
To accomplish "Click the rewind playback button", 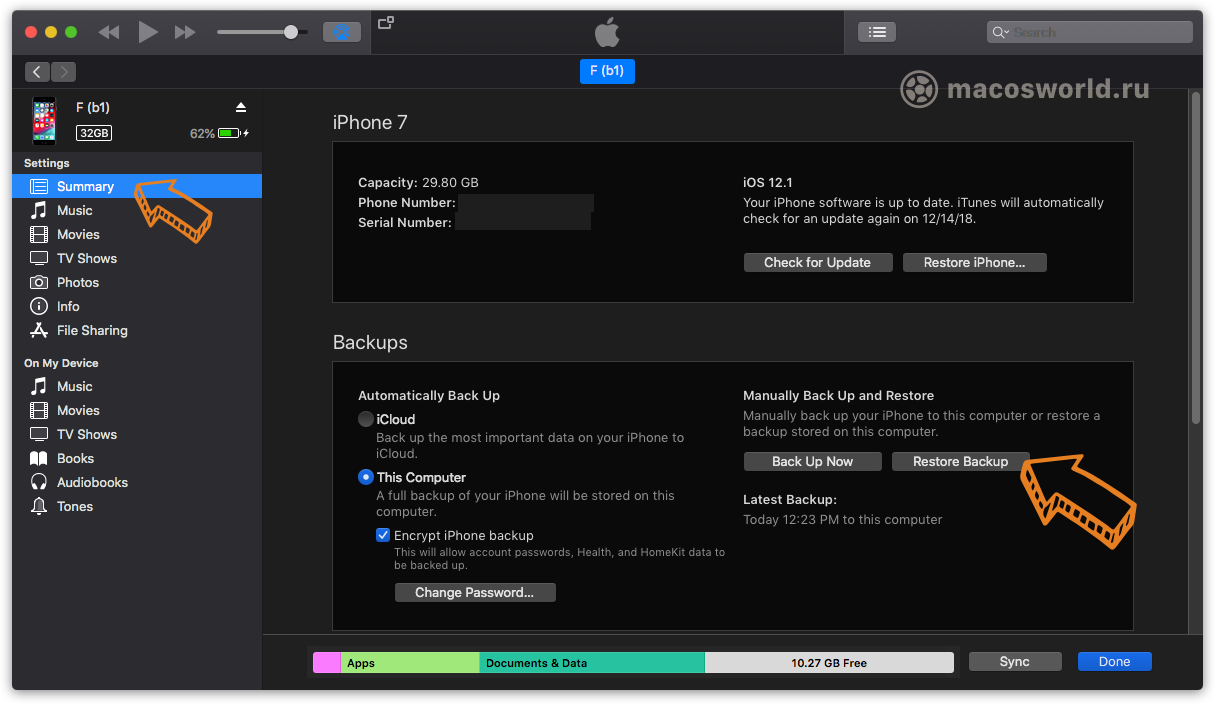I will pyautogui.click(x=109, y=32).
